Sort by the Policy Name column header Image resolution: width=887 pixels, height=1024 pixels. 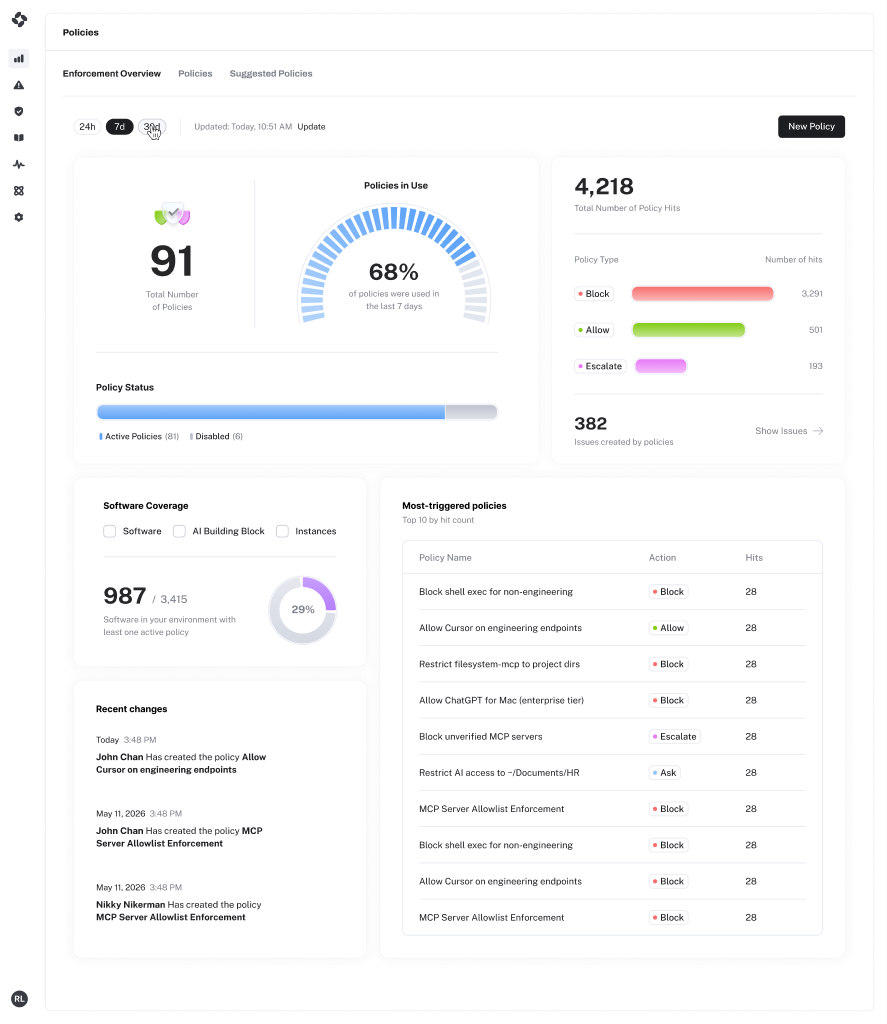click(445, 558)
